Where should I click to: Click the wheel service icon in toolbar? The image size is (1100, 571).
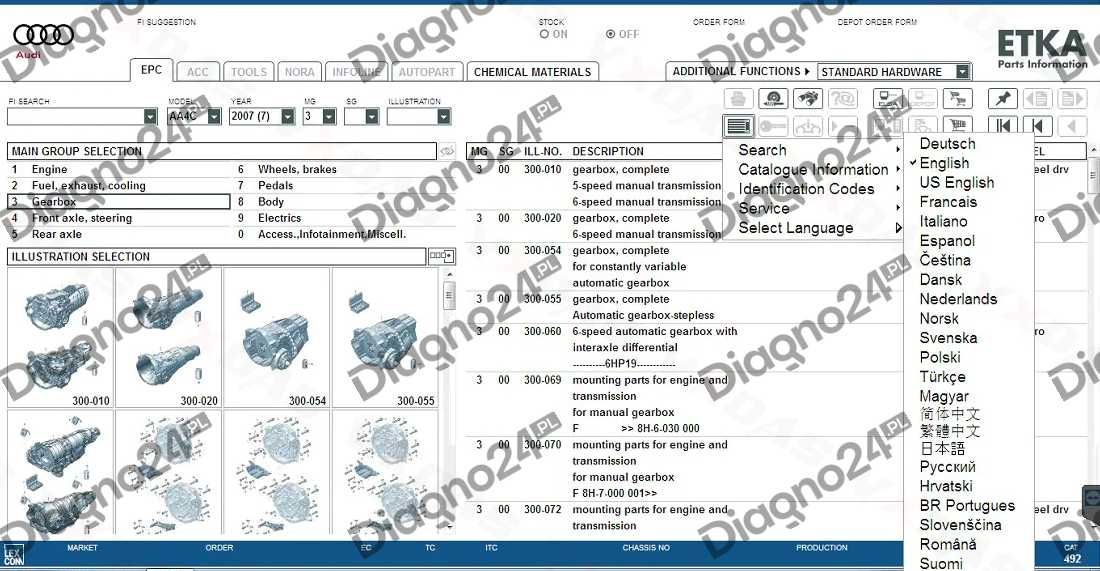click(x=773, y=99)
